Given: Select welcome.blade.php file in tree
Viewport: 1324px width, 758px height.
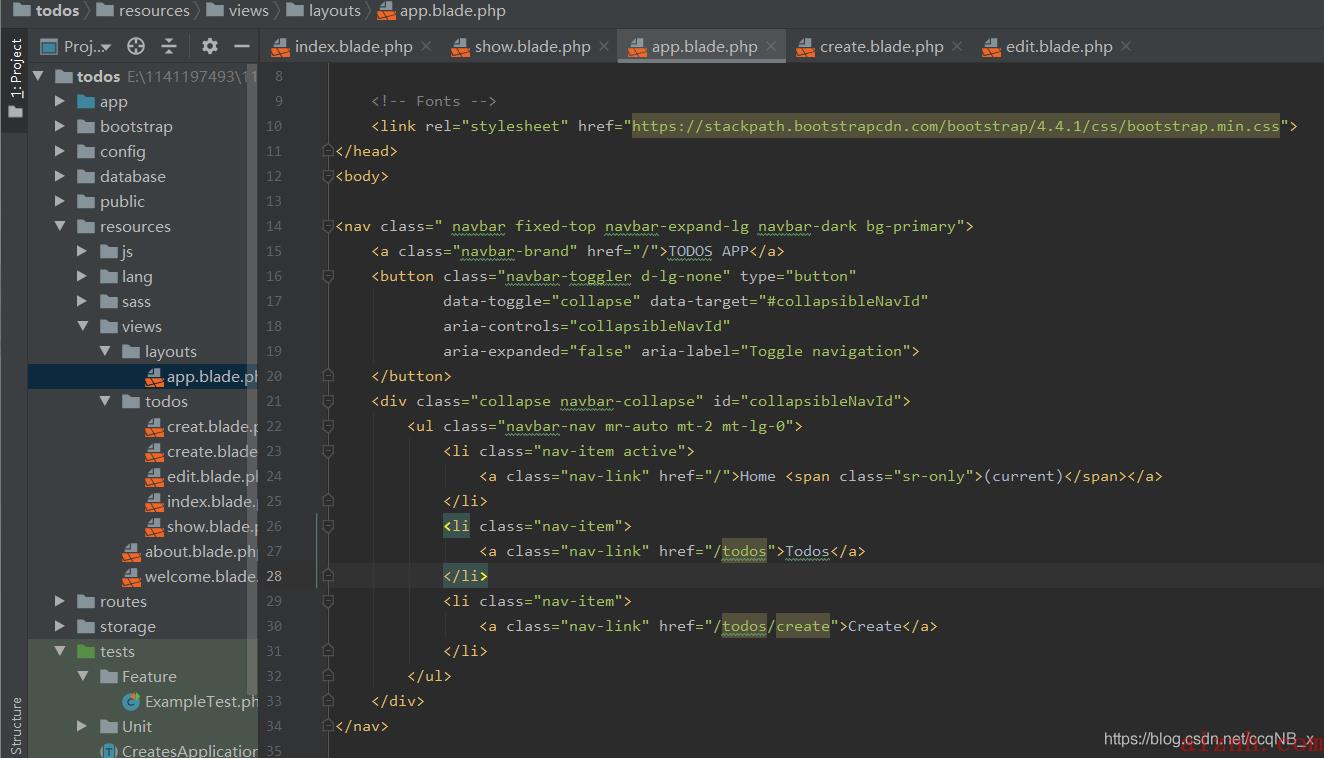Looking at the screenshot, I should 189,576.
